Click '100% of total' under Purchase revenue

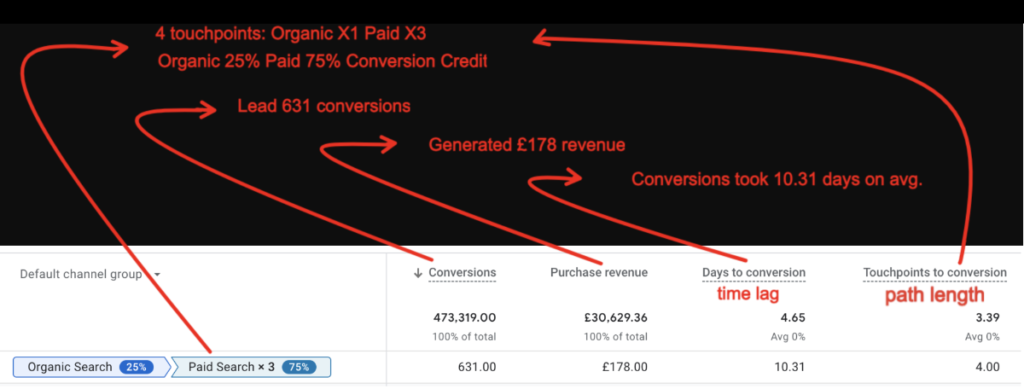pyautogui.click(x=616, y=337)
